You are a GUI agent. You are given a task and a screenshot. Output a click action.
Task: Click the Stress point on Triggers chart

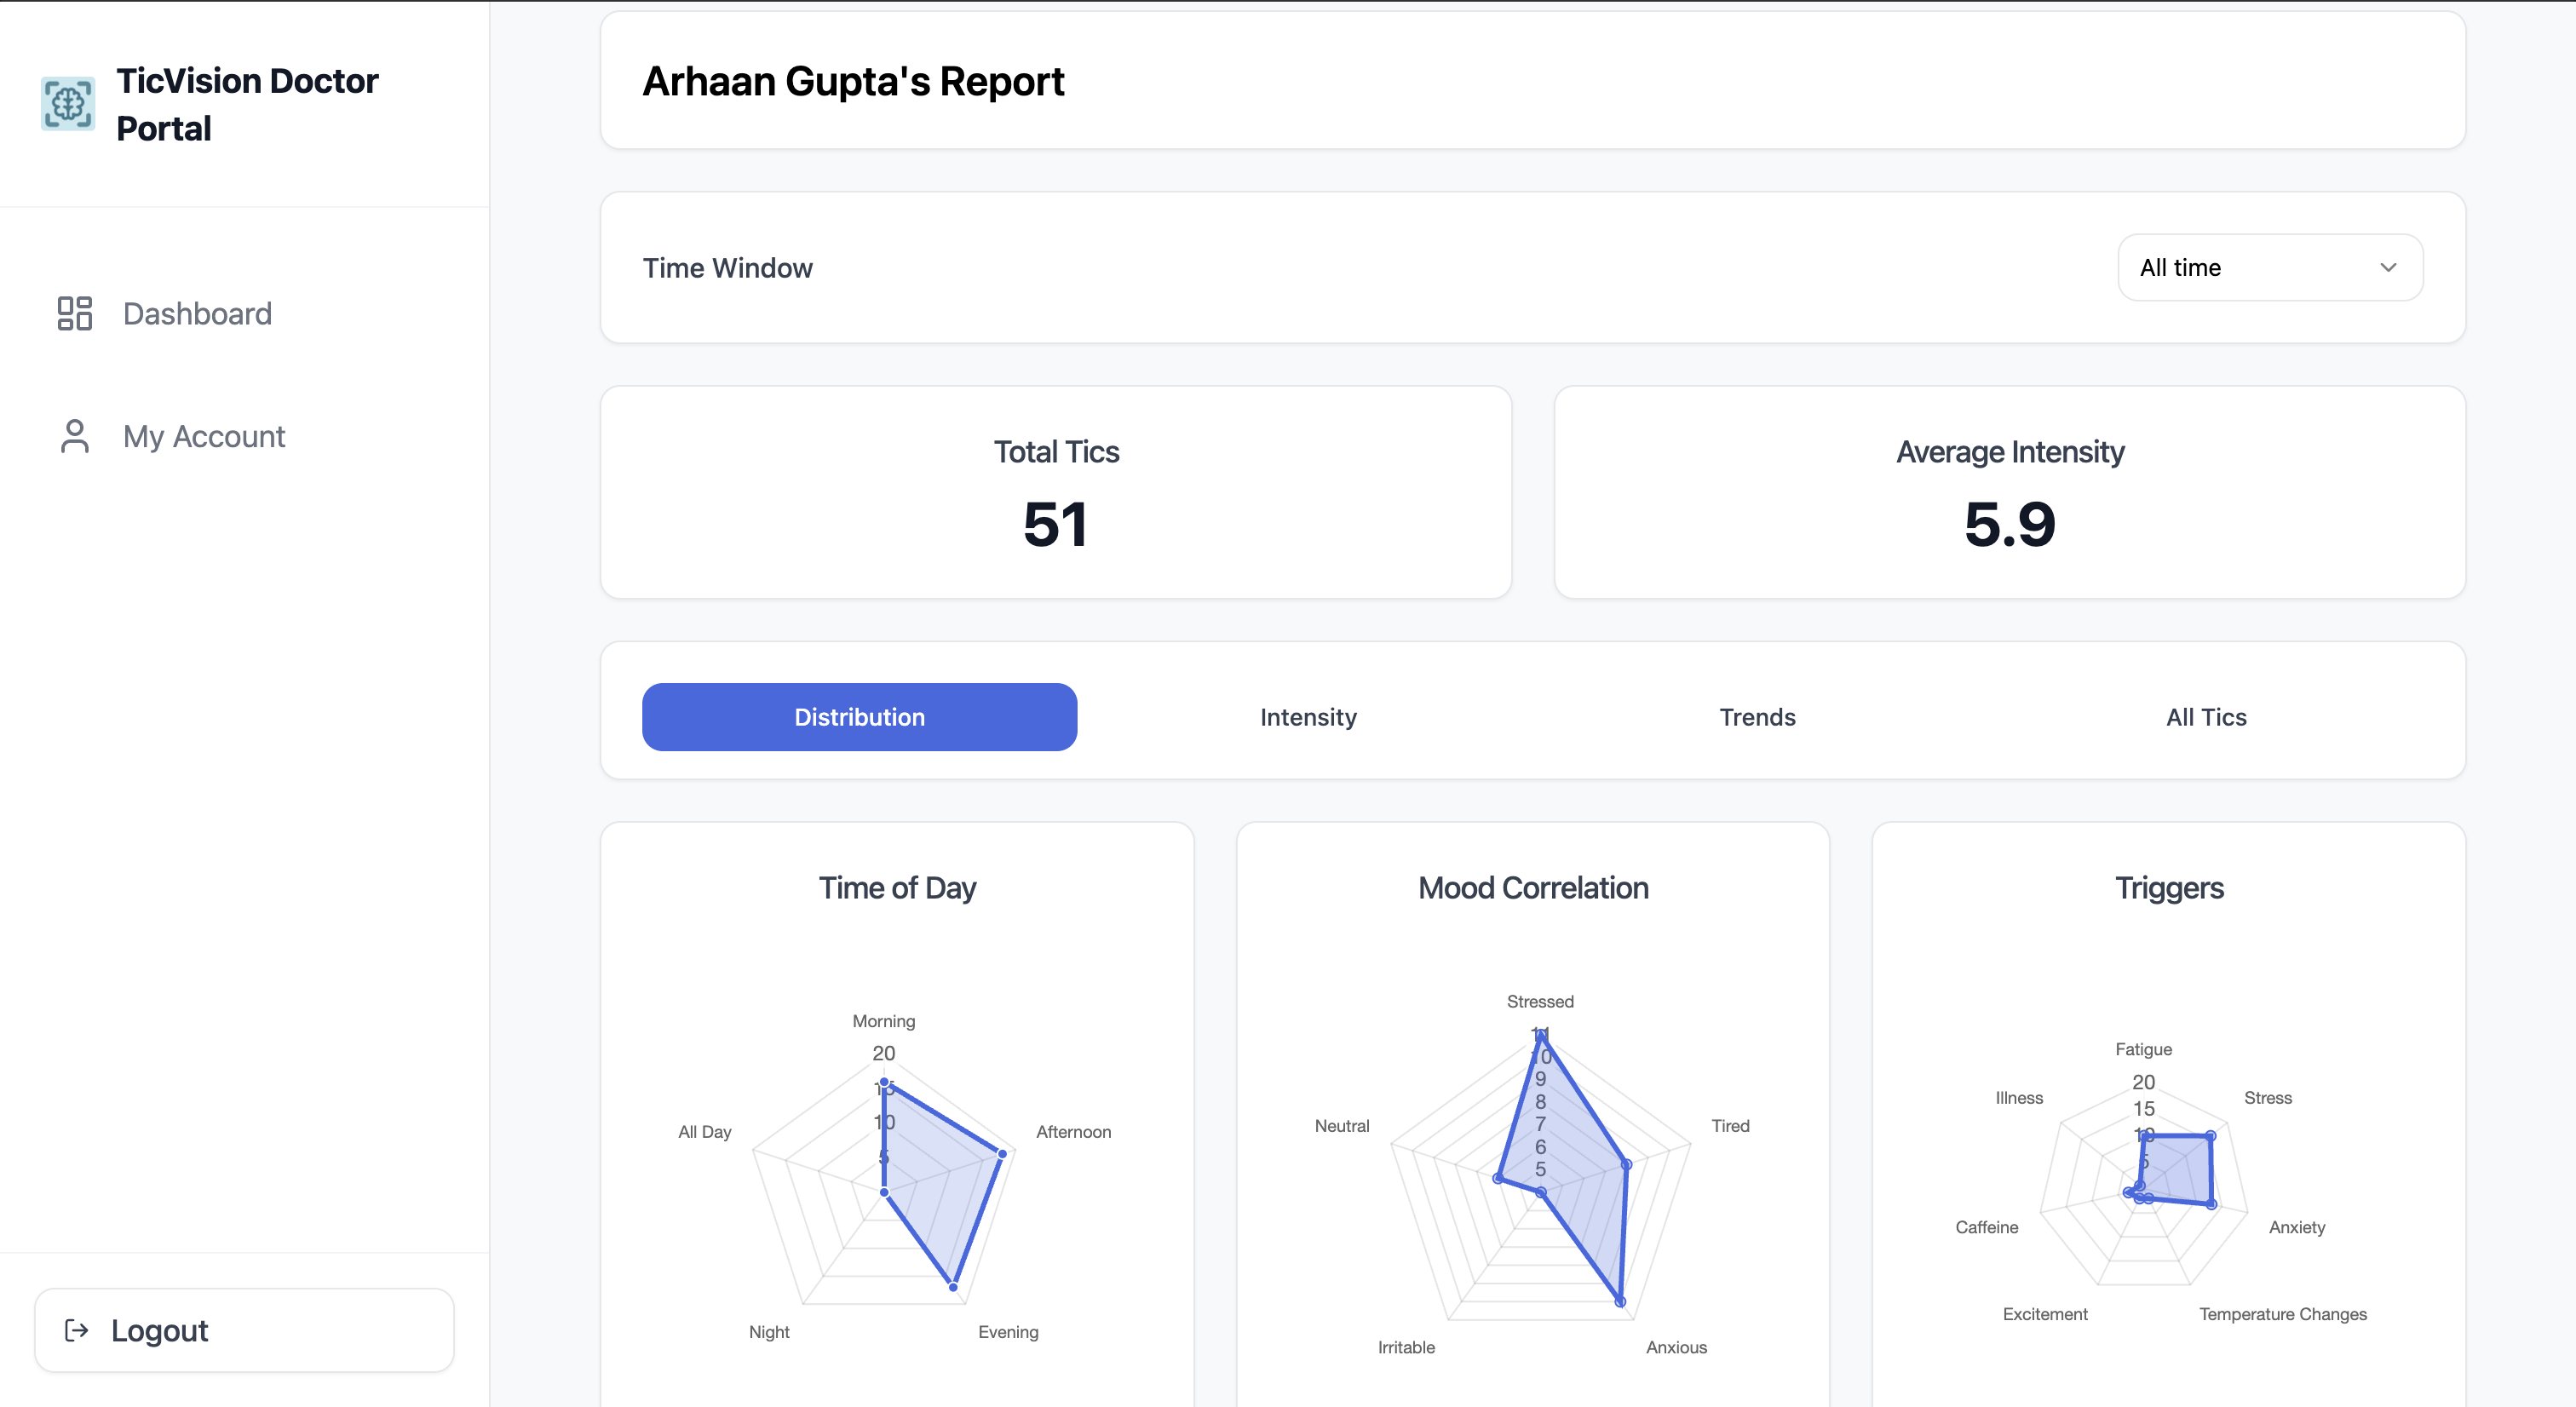(2210, 1136)
